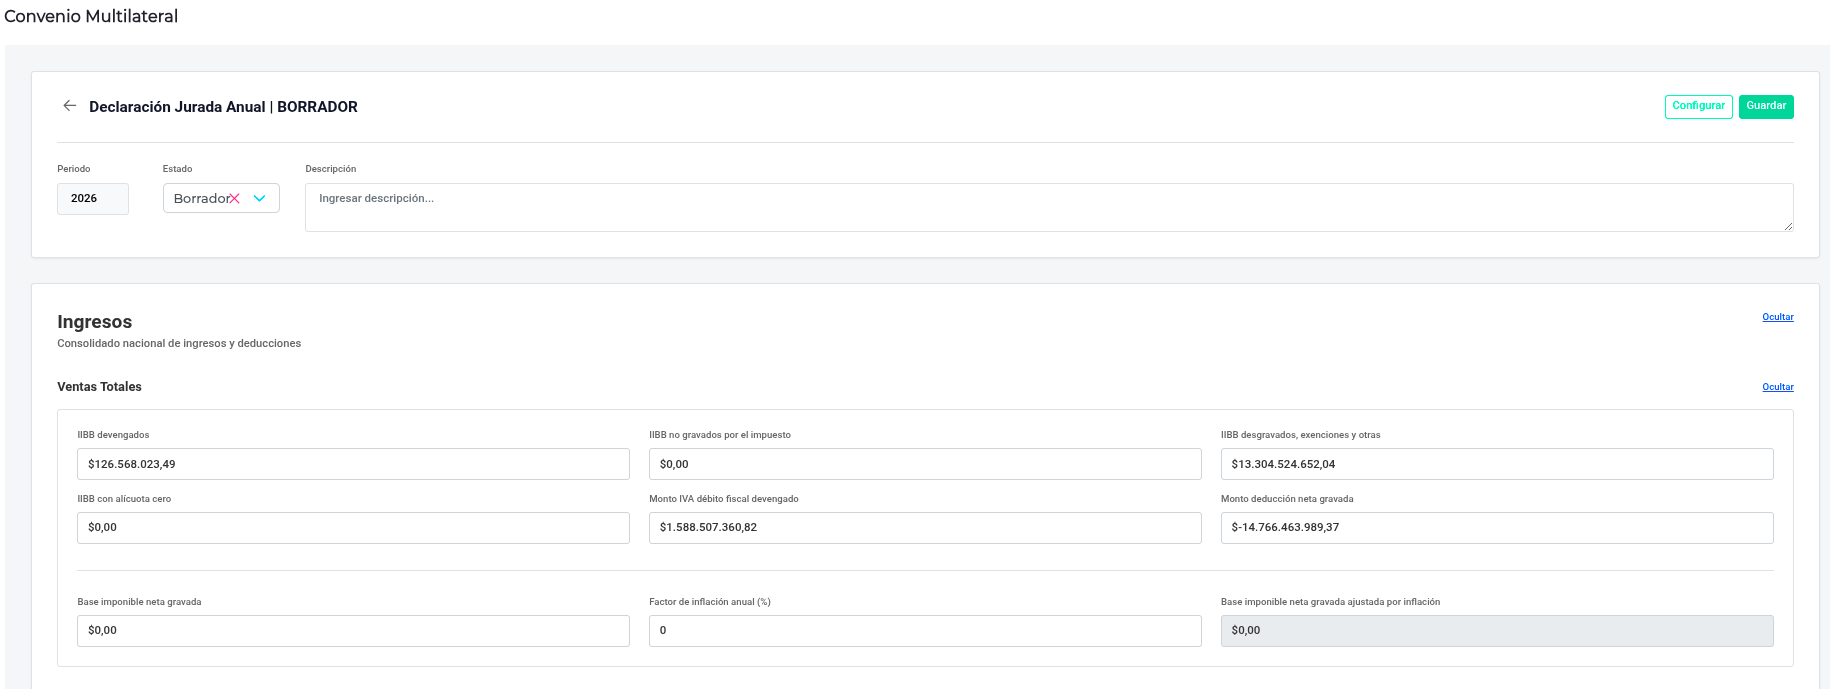Click the IIBB devengados amount field
This screenshot has height=689, width=1830.
click(353, 464)
